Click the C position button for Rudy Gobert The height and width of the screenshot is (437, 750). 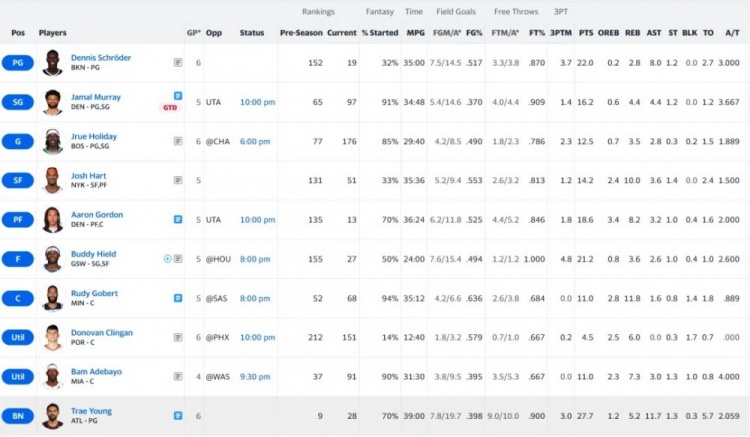(x=18, y=298)
